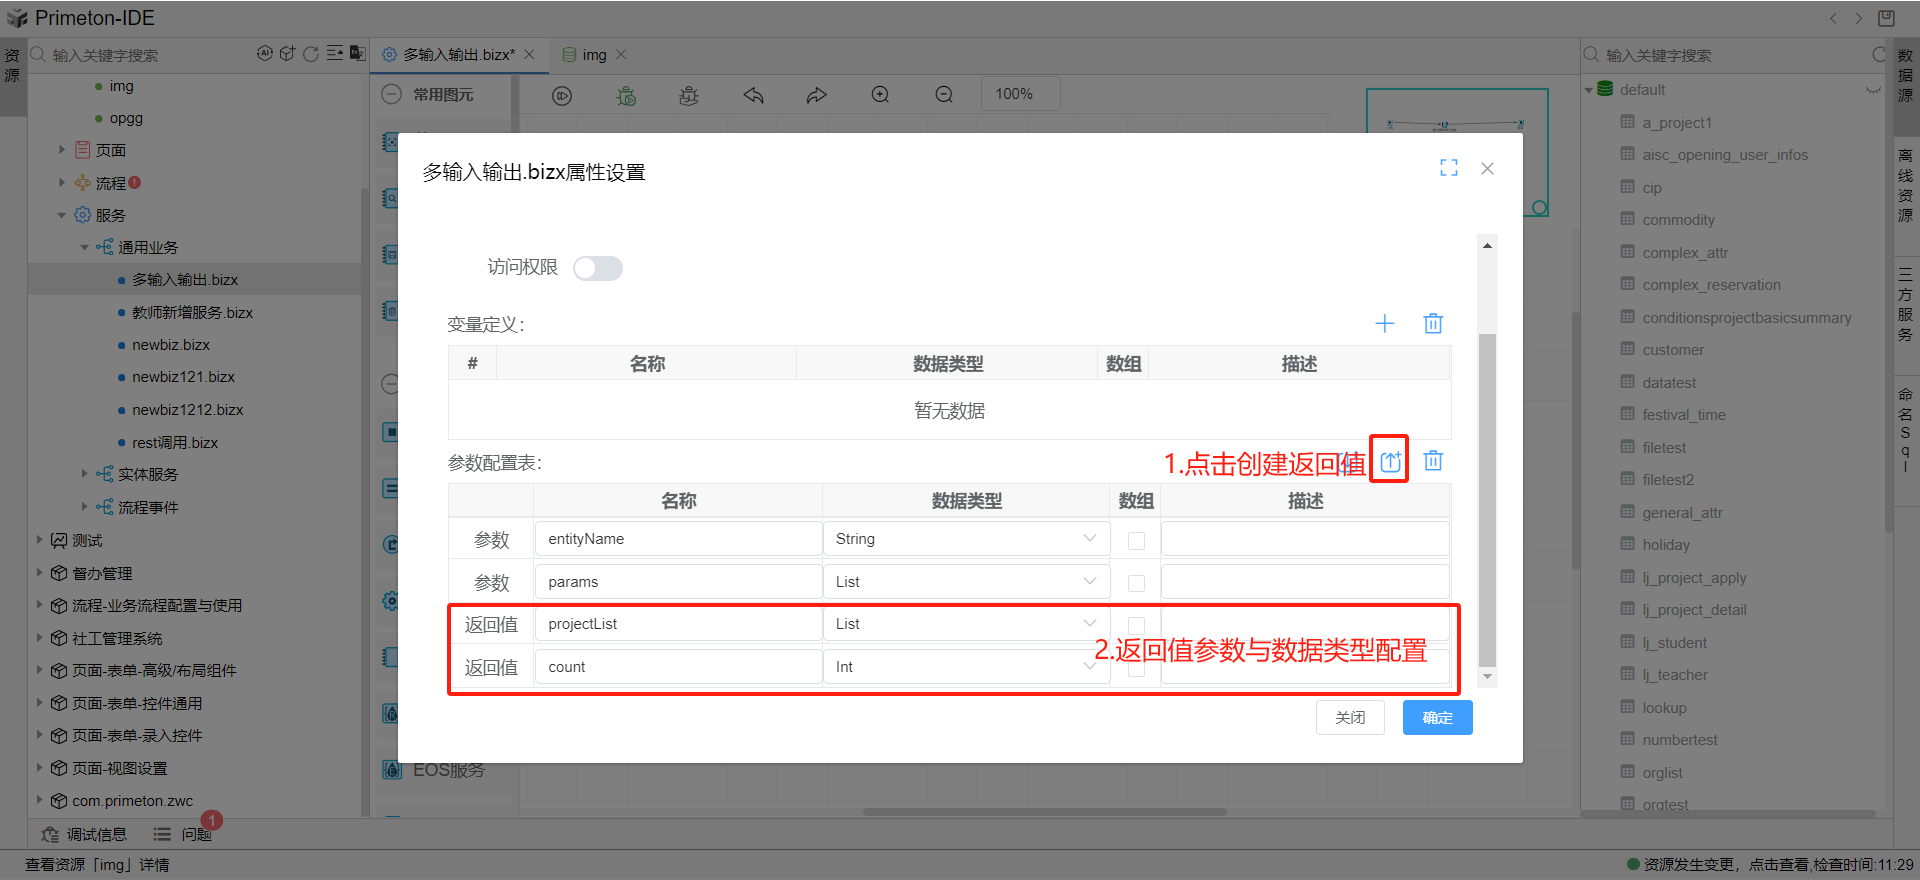Toggle the 访问权限 switch
Screen dimensions: 1920x880
(x=598, y=268)
